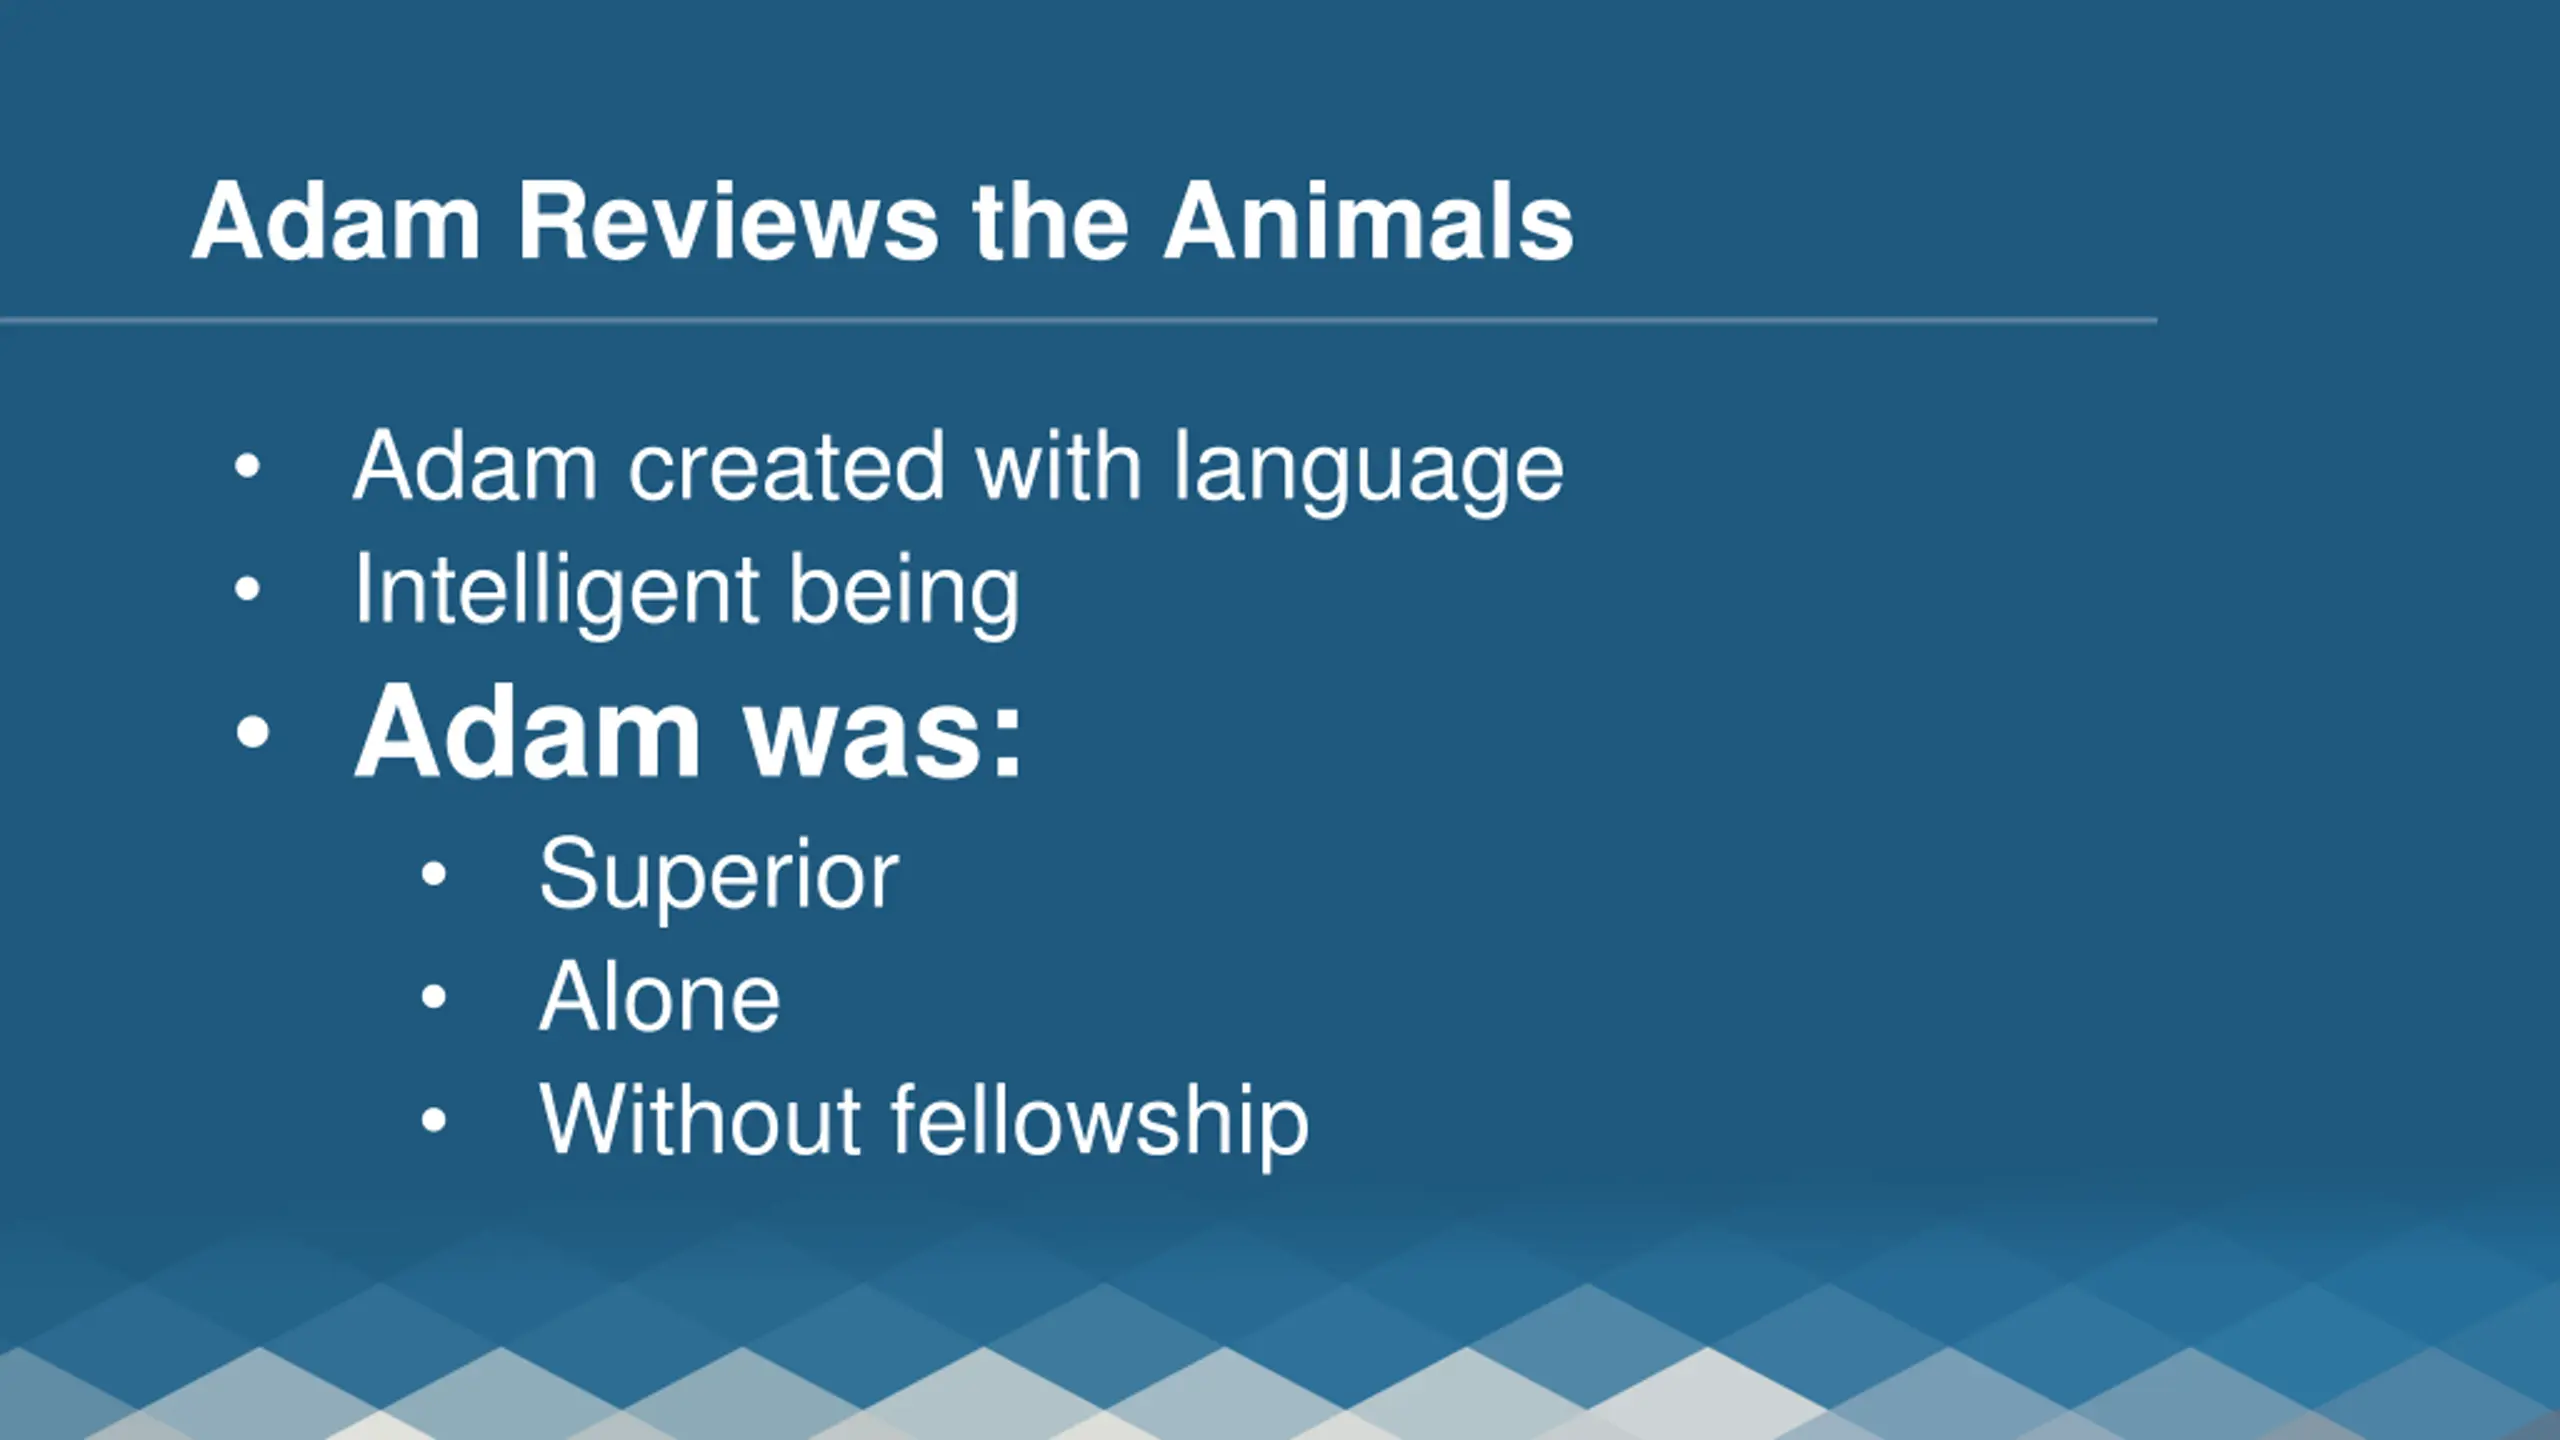The height and width of the screenshot is (1440, 2560).
Task: Click the "Superior" sub-bullet text
Action: point(719,876)
